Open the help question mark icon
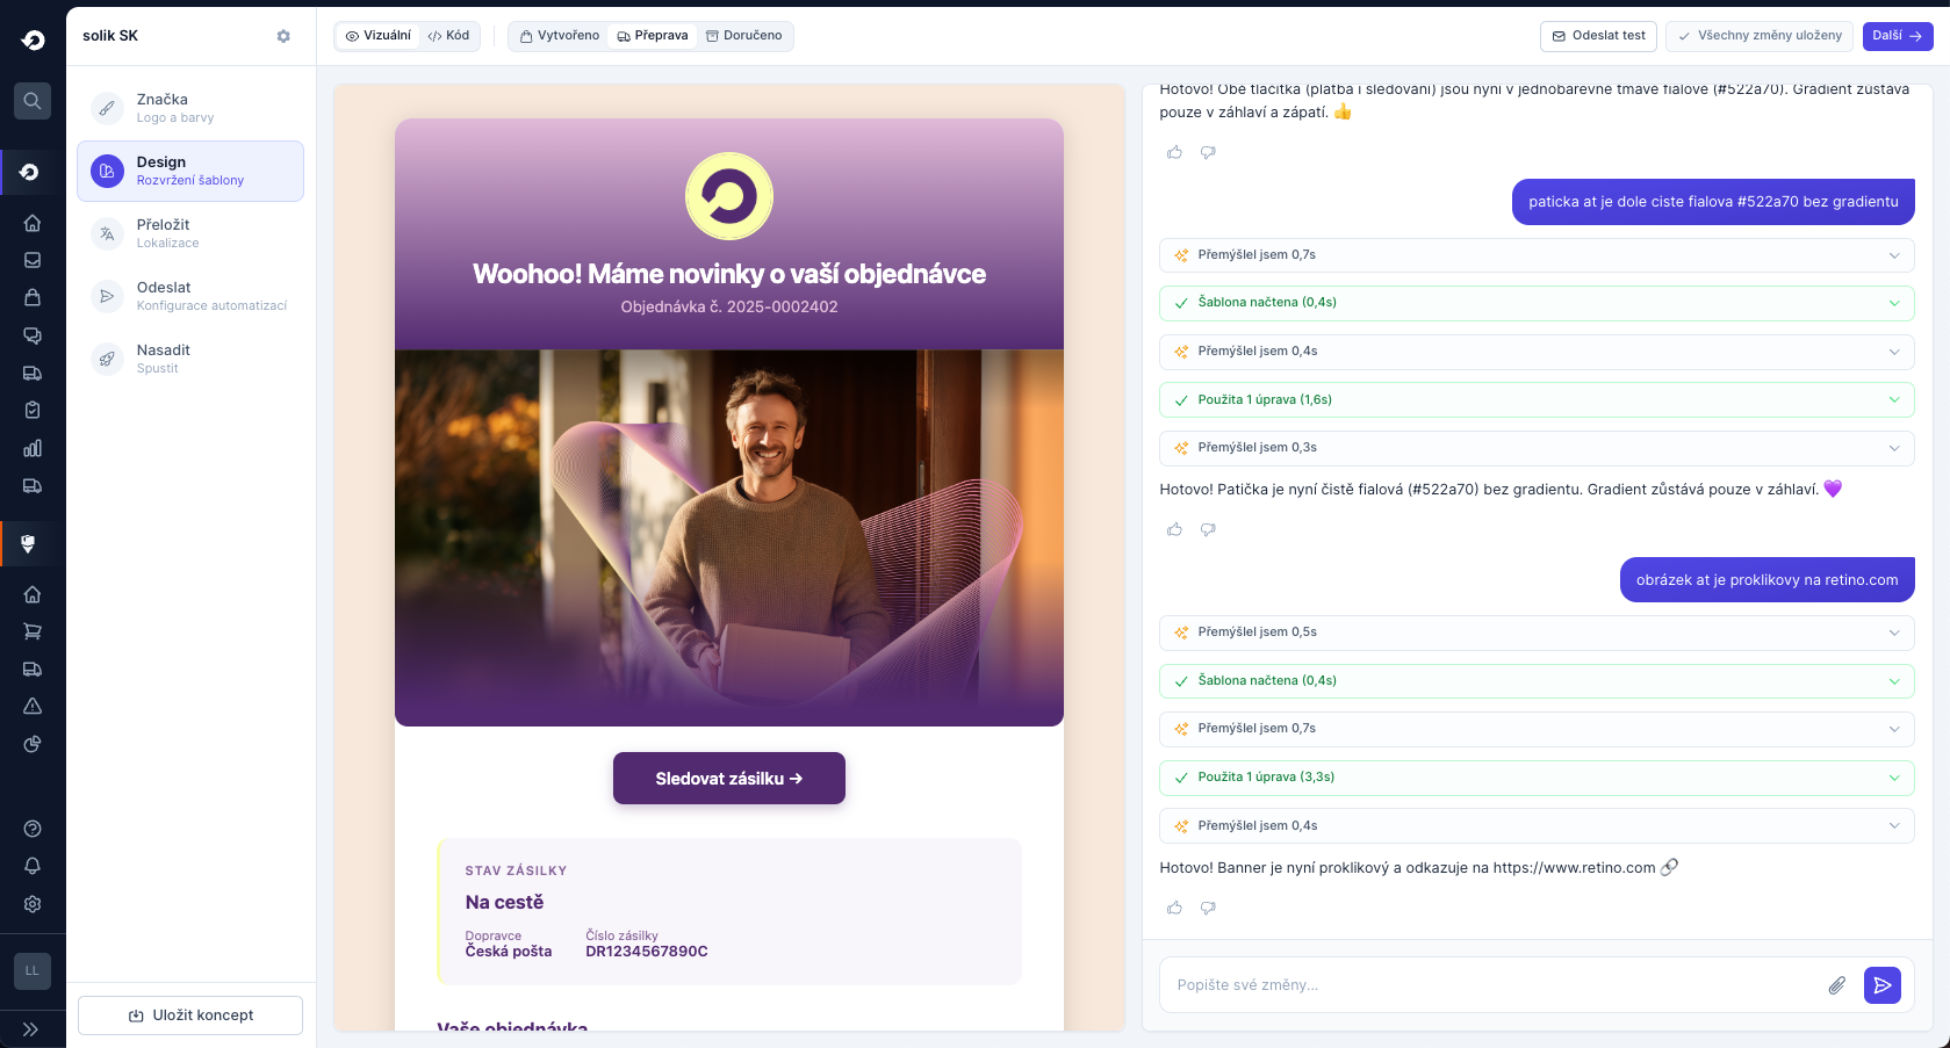The width and height of the screenshot is (1950, 1048). (32, 829)
